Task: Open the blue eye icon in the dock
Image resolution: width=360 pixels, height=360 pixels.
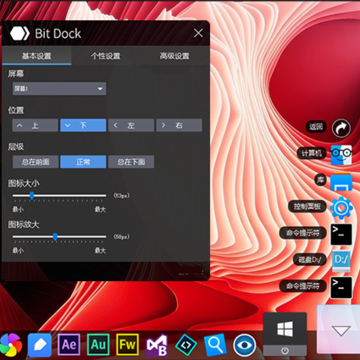Action: point(244,345)
